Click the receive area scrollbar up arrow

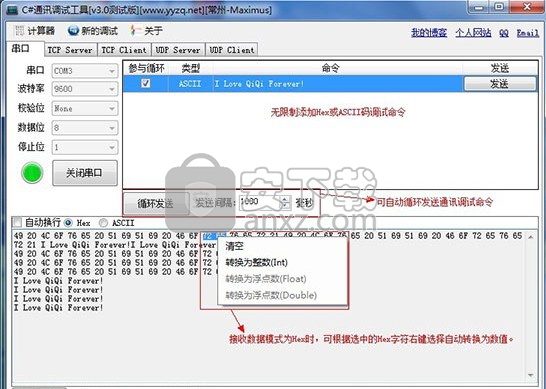click(531, 237)
